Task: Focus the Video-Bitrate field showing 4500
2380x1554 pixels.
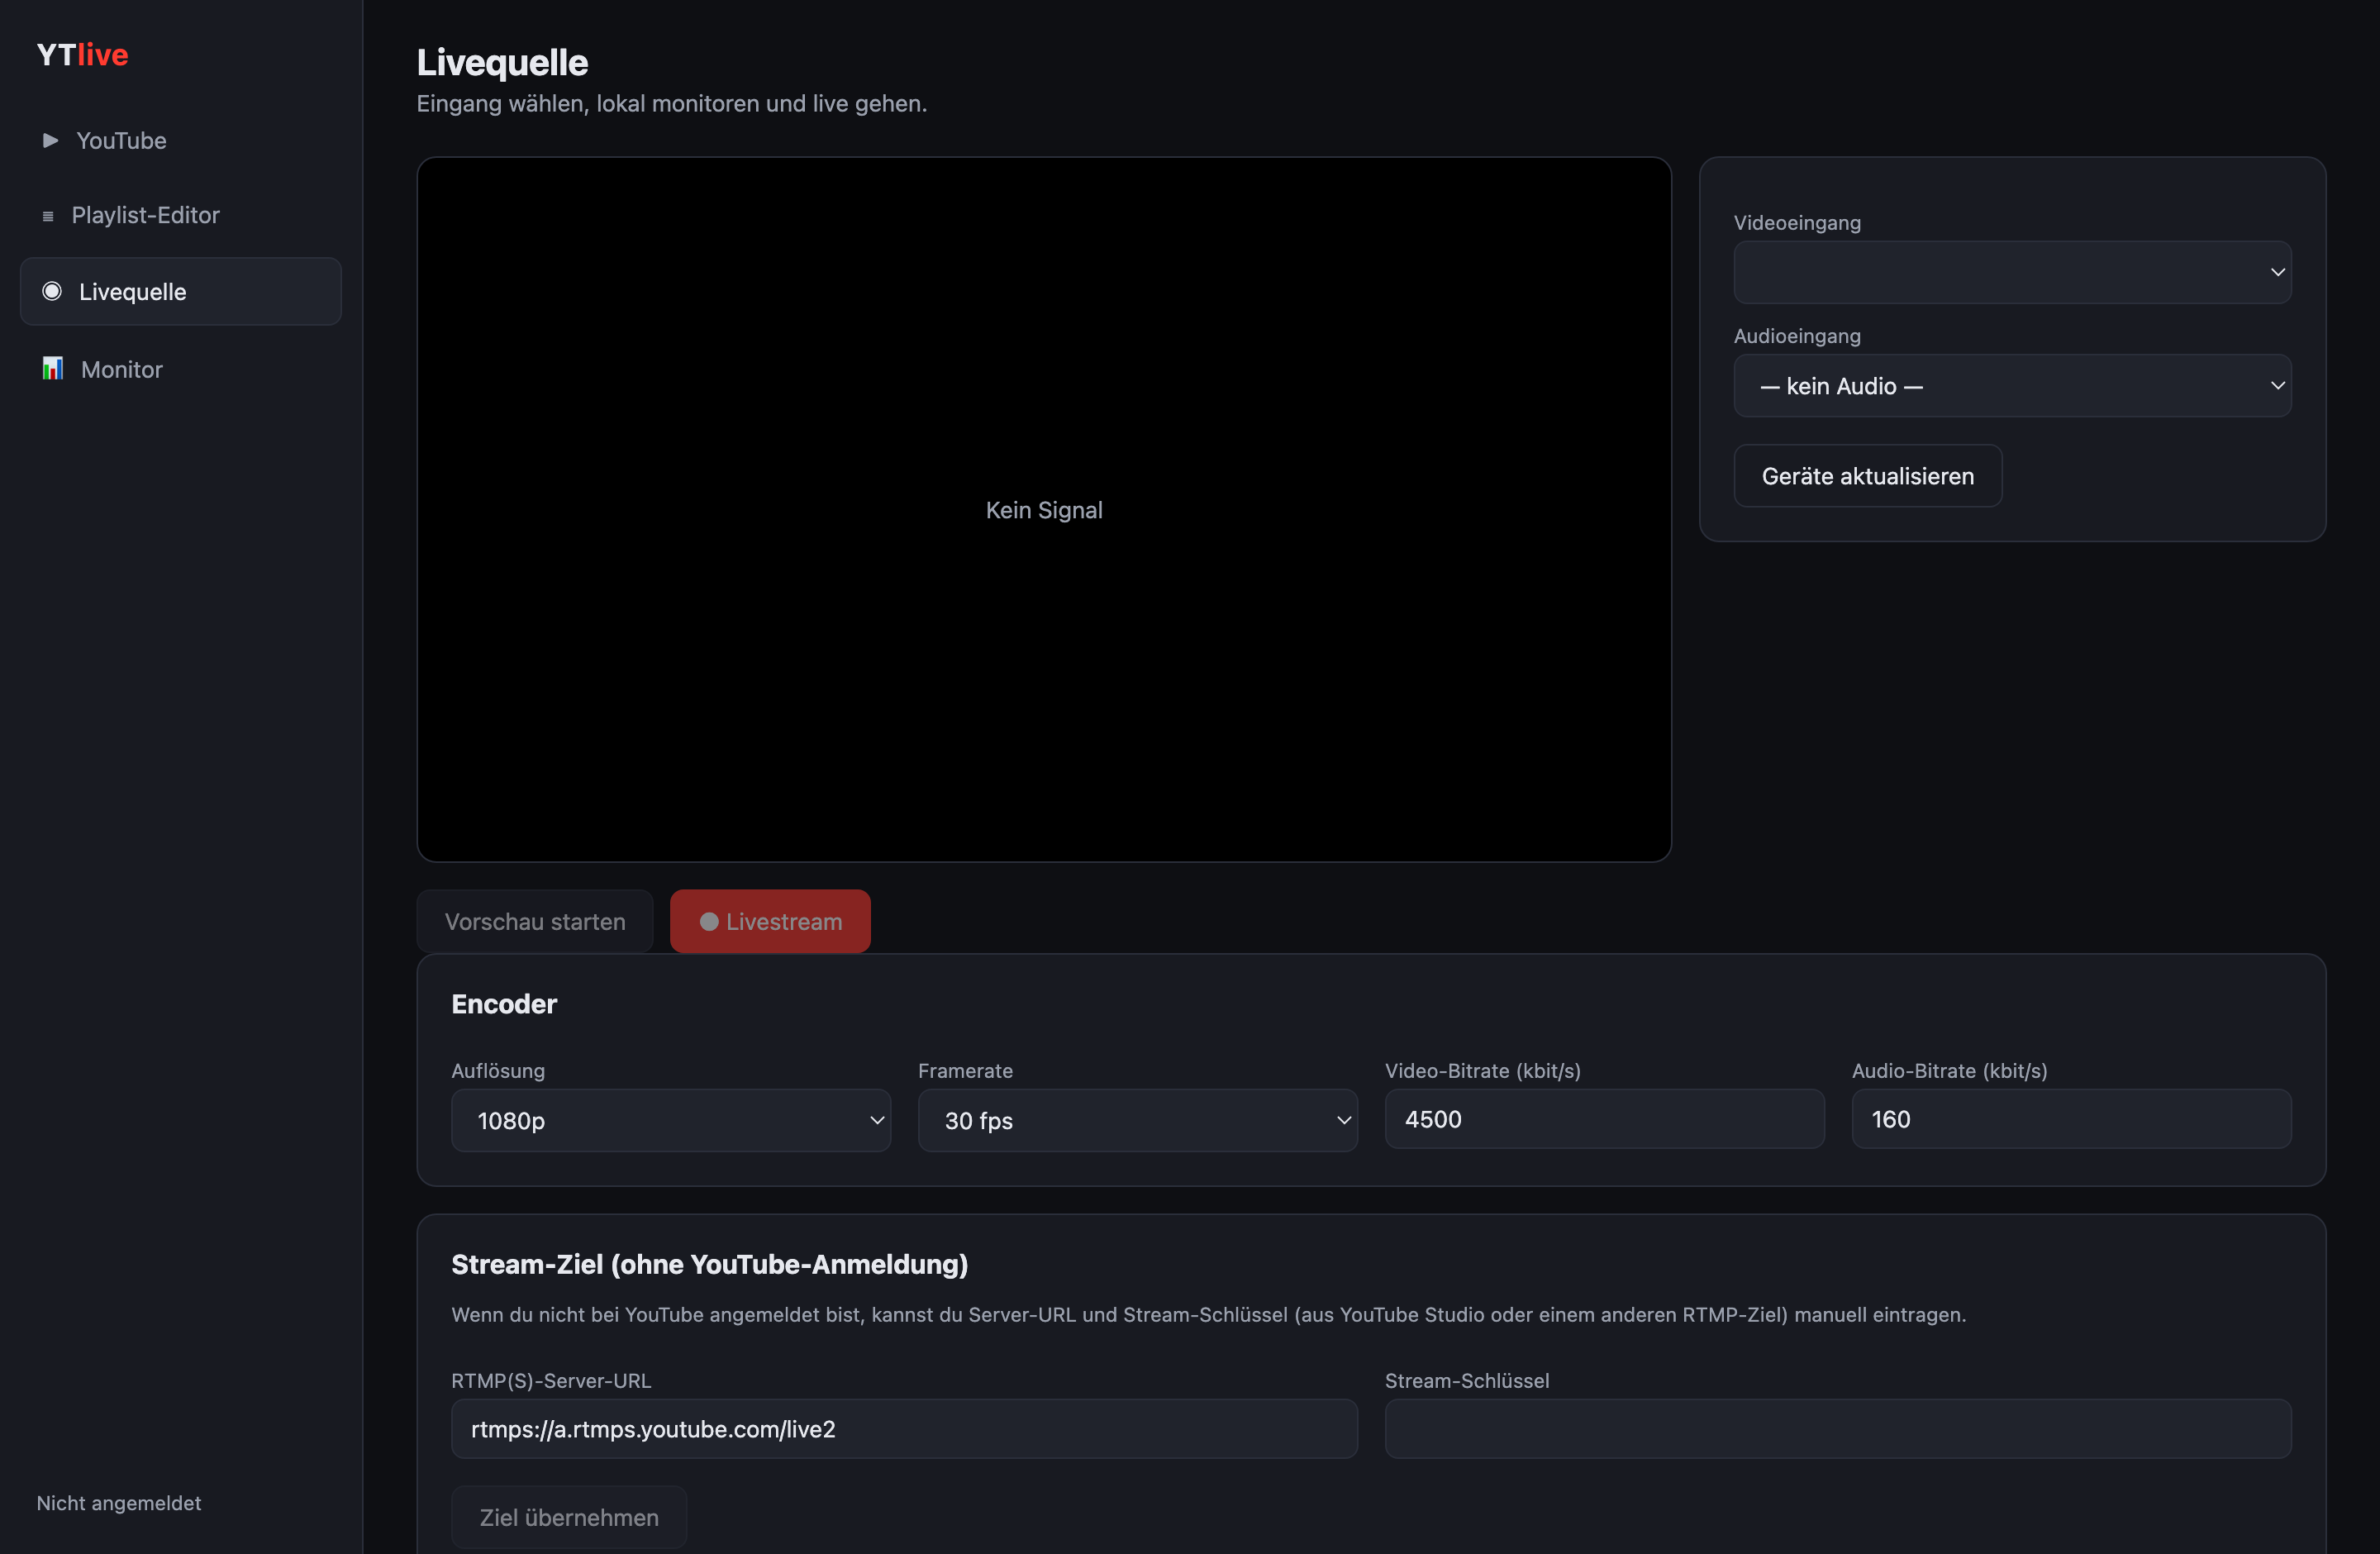Action: point(1604,1119)
